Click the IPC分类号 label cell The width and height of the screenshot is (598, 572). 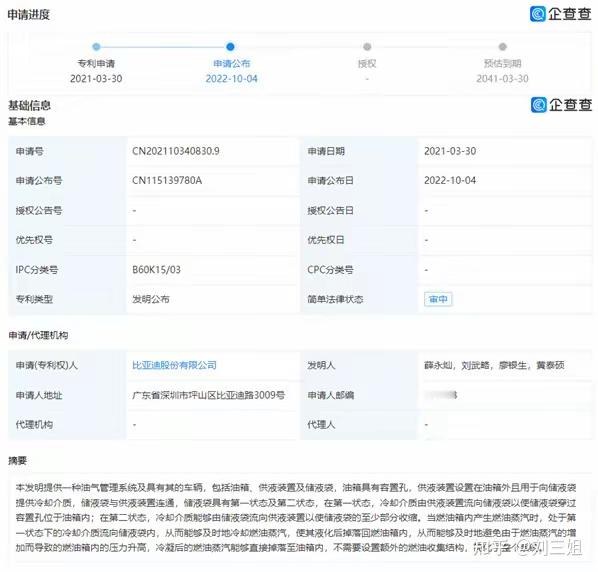pos(67,270)
